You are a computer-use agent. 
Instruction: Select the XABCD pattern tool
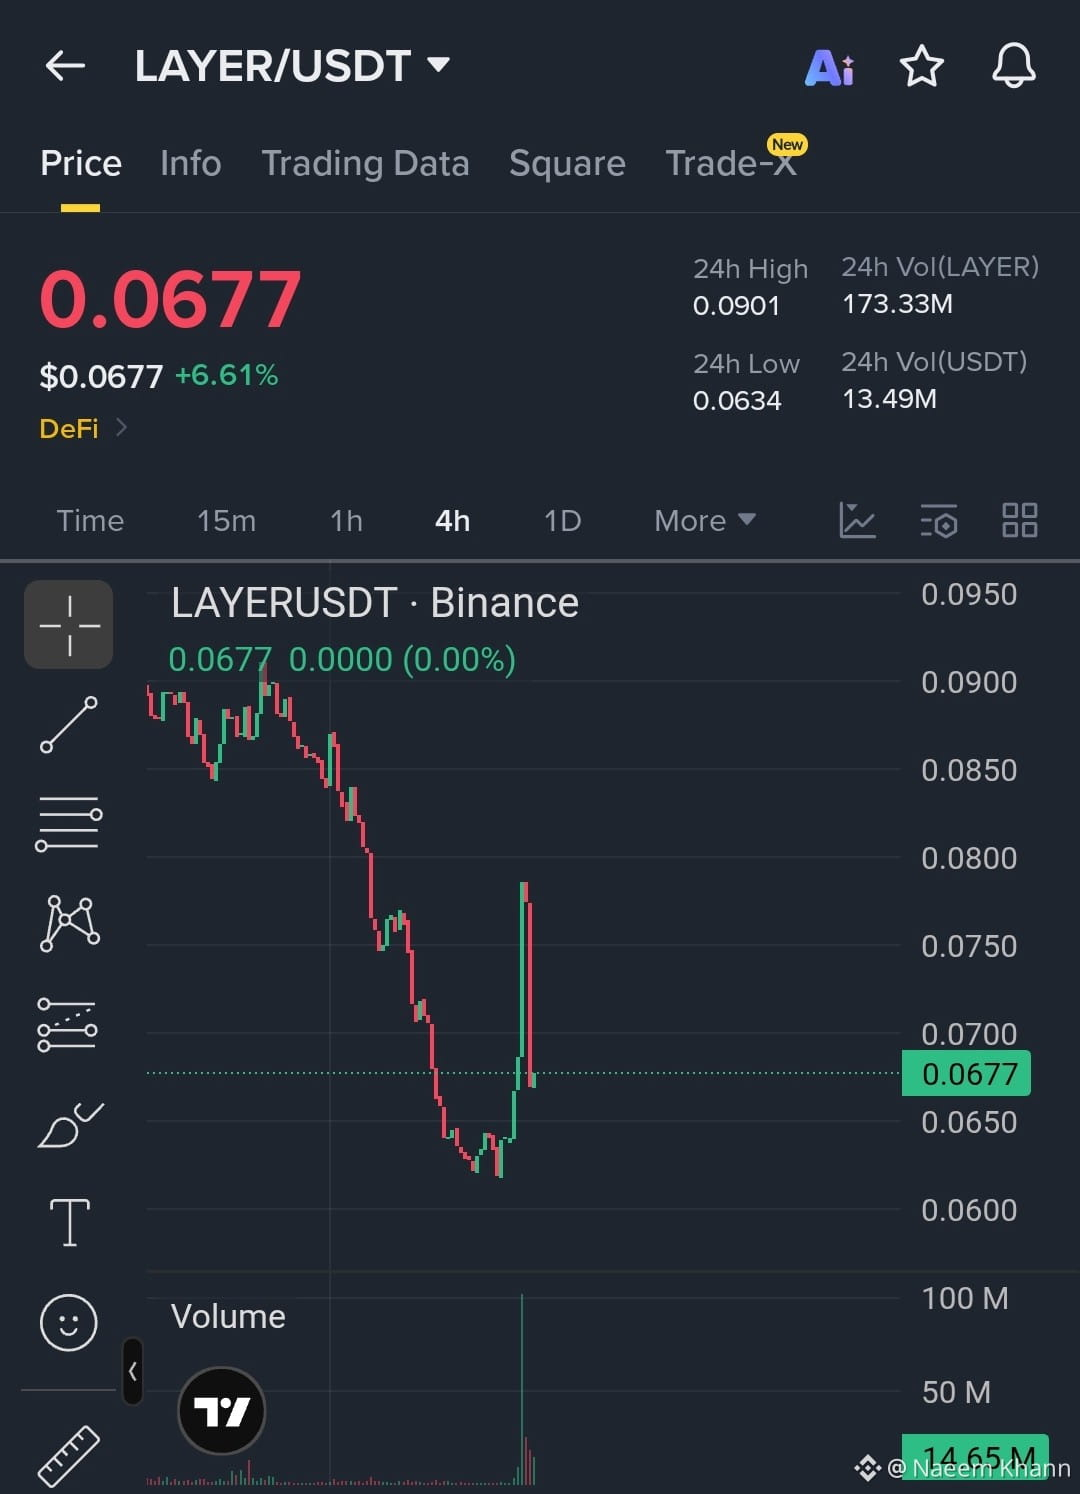[x=69, y=923]
